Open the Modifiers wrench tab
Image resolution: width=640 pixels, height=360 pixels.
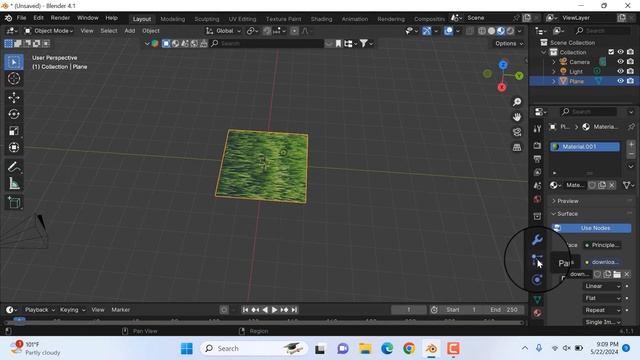click(537, 240)
